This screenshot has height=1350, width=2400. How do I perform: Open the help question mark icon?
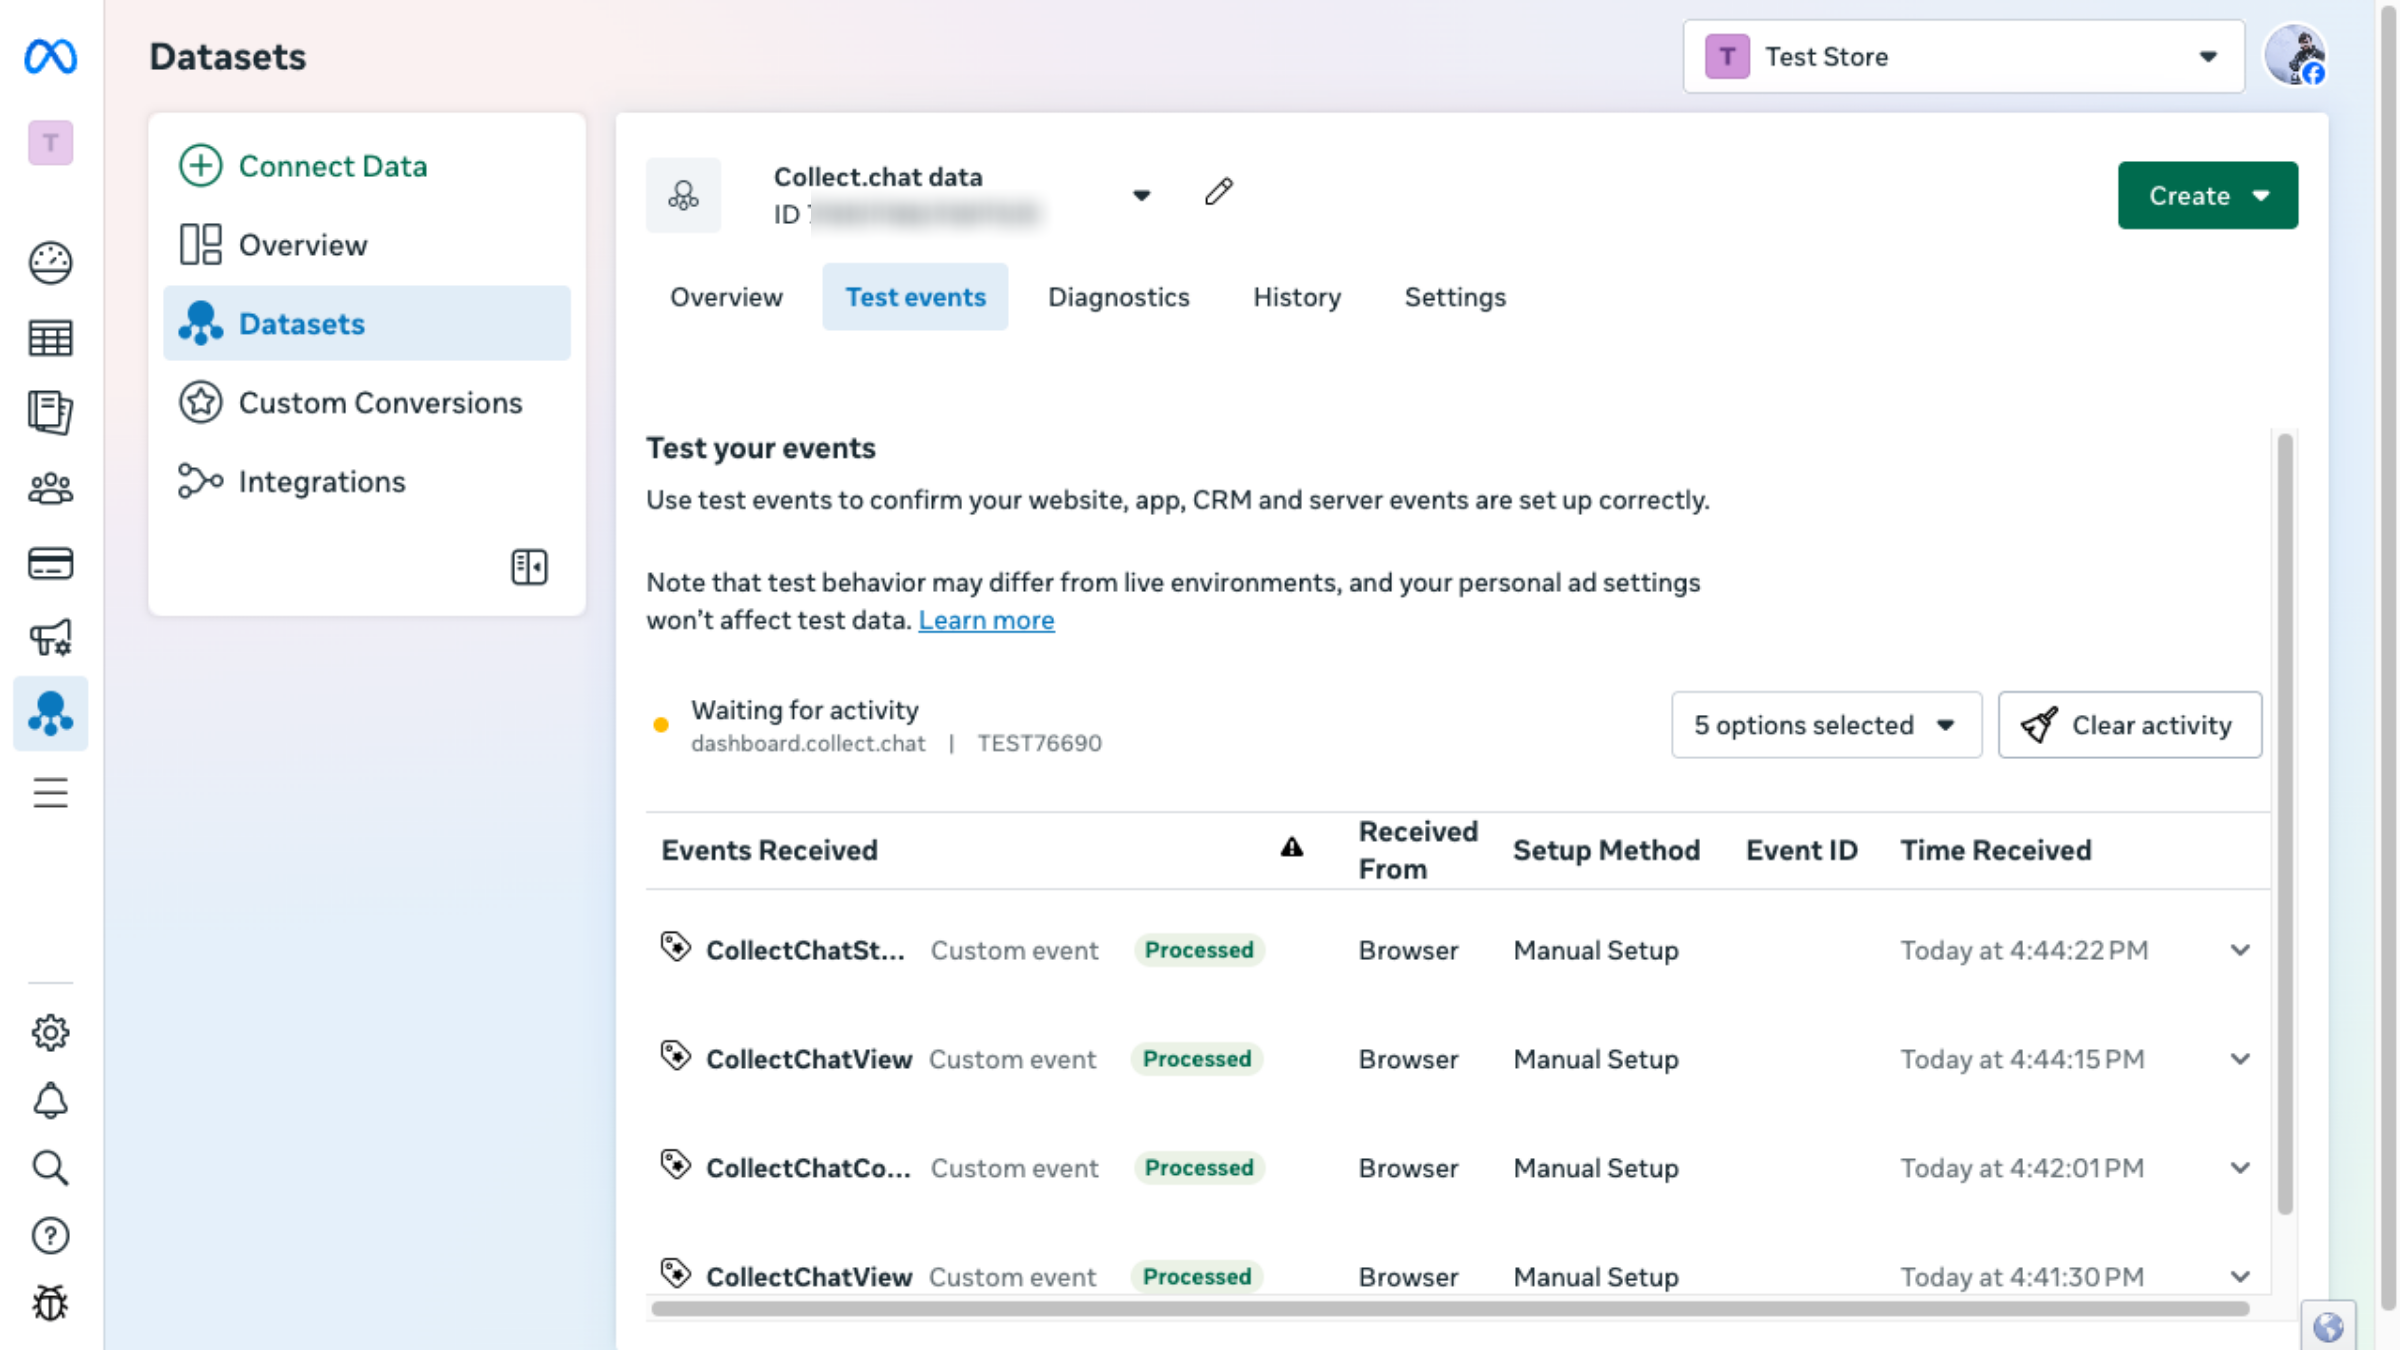click(x=50, y=1236)
